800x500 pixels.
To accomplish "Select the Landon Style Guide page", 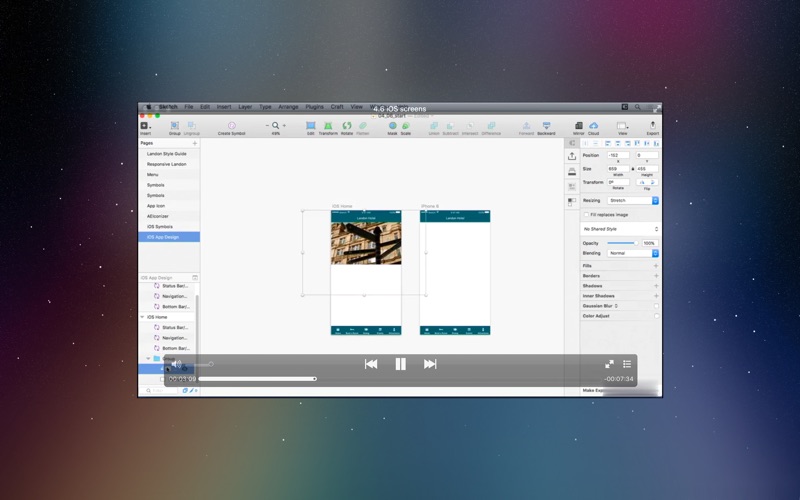I will (x=169, y=154).
